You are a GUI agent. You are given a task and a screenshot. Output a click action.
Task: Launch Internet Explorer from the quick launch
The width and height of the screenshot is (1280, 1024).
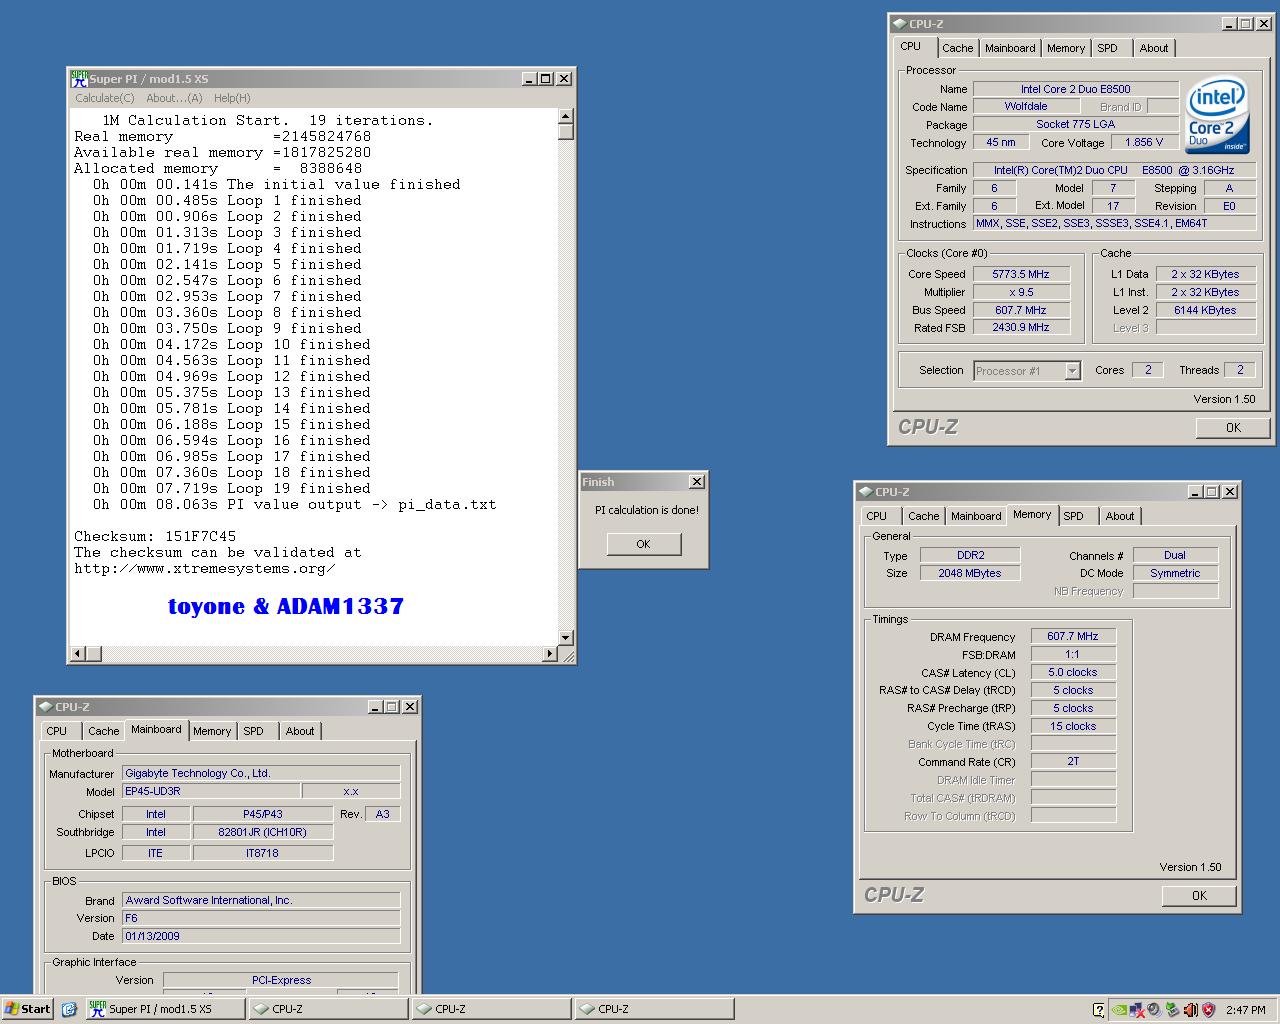(x=69, y=1009)
